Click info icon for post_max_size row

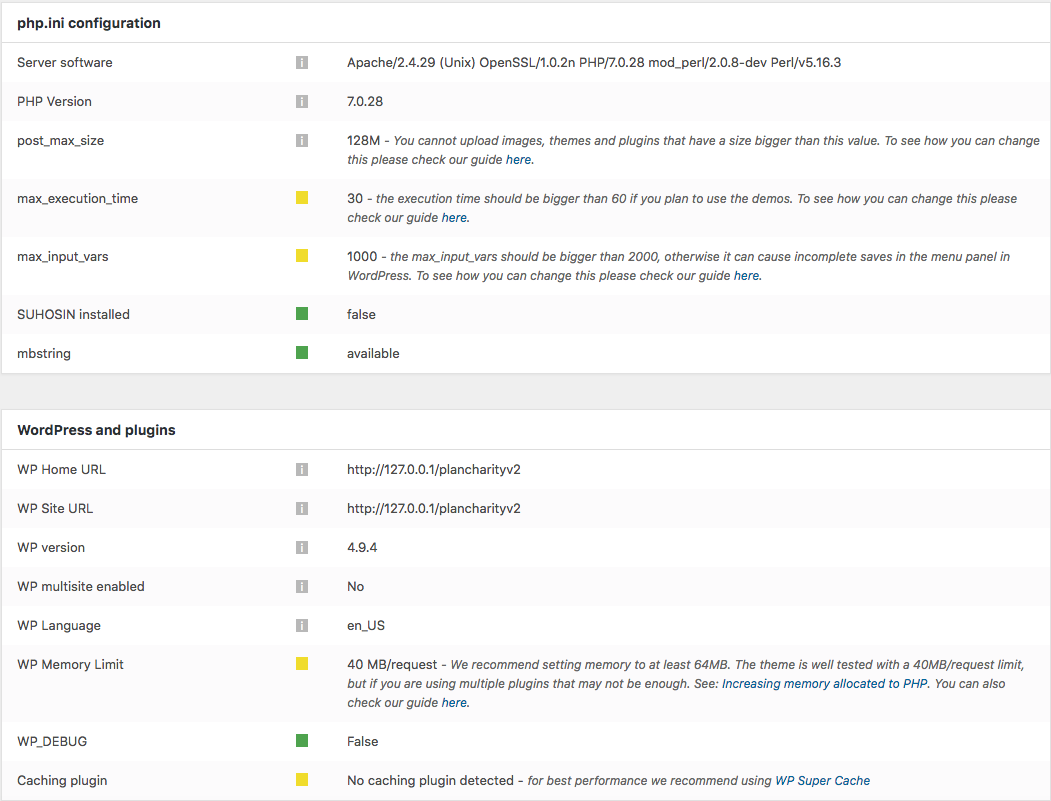point(302,140)
